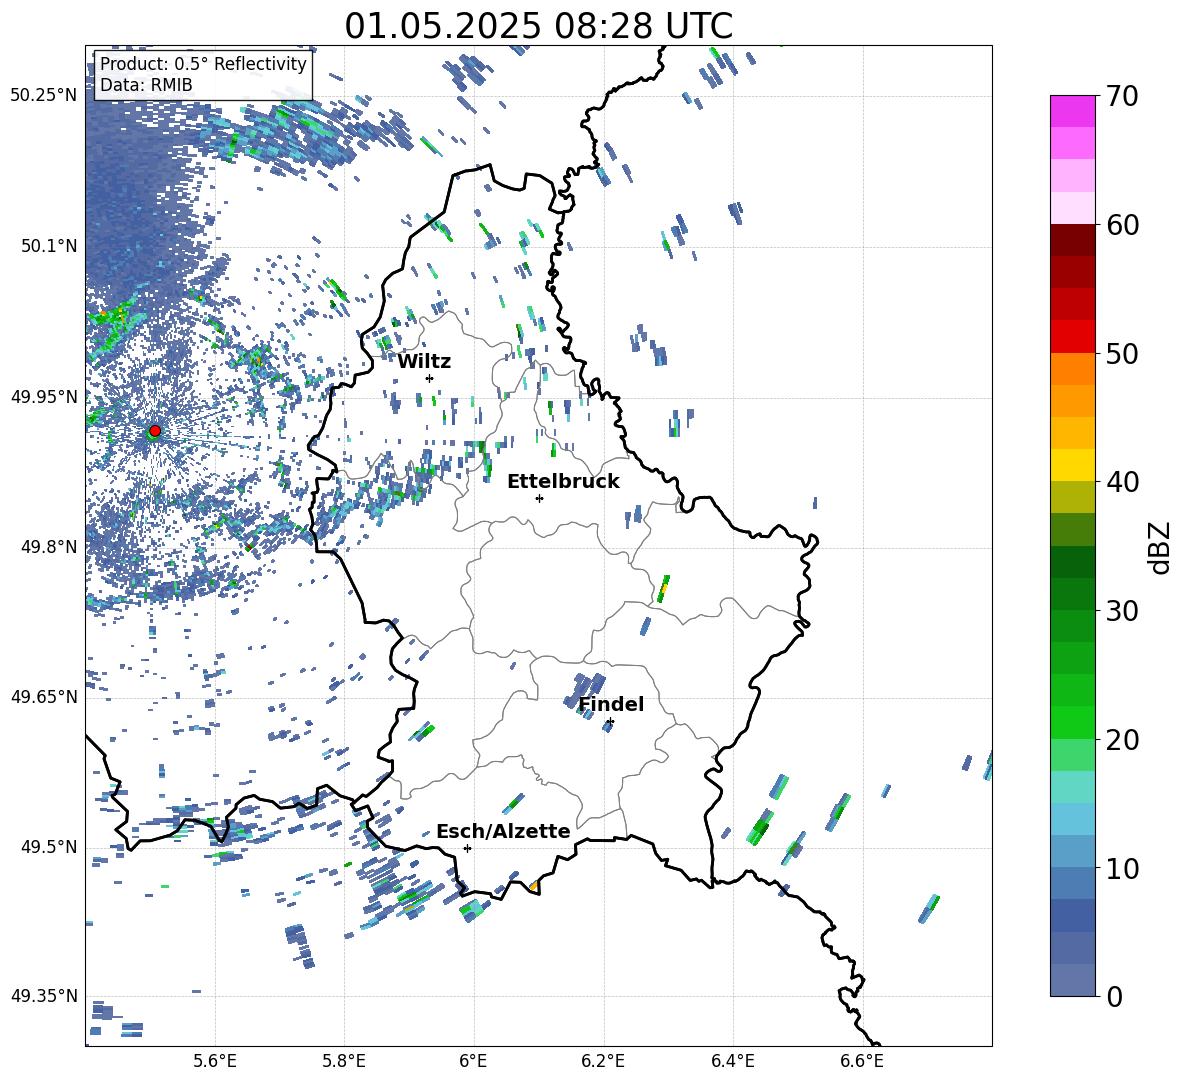This screenshot has height=1081, width=1184.
Task: Click the colorbar tick value 20
Action: pyautogui.click(x=1122, y=739)
